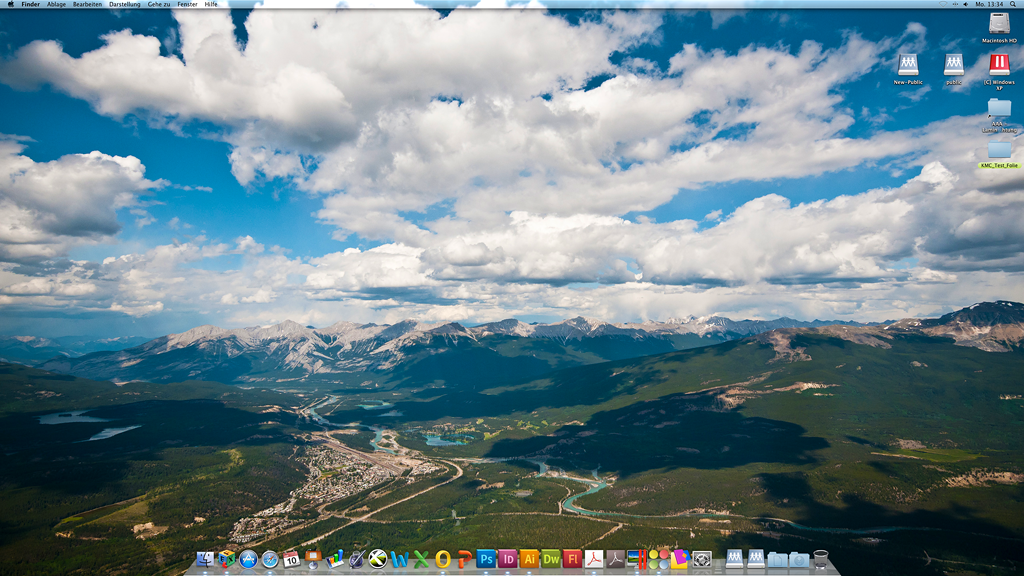The height and width of the screenshot is (576, 1024).
Task: Open the dark Adobe Acrobat Dock icon
Action: point(615,559)
